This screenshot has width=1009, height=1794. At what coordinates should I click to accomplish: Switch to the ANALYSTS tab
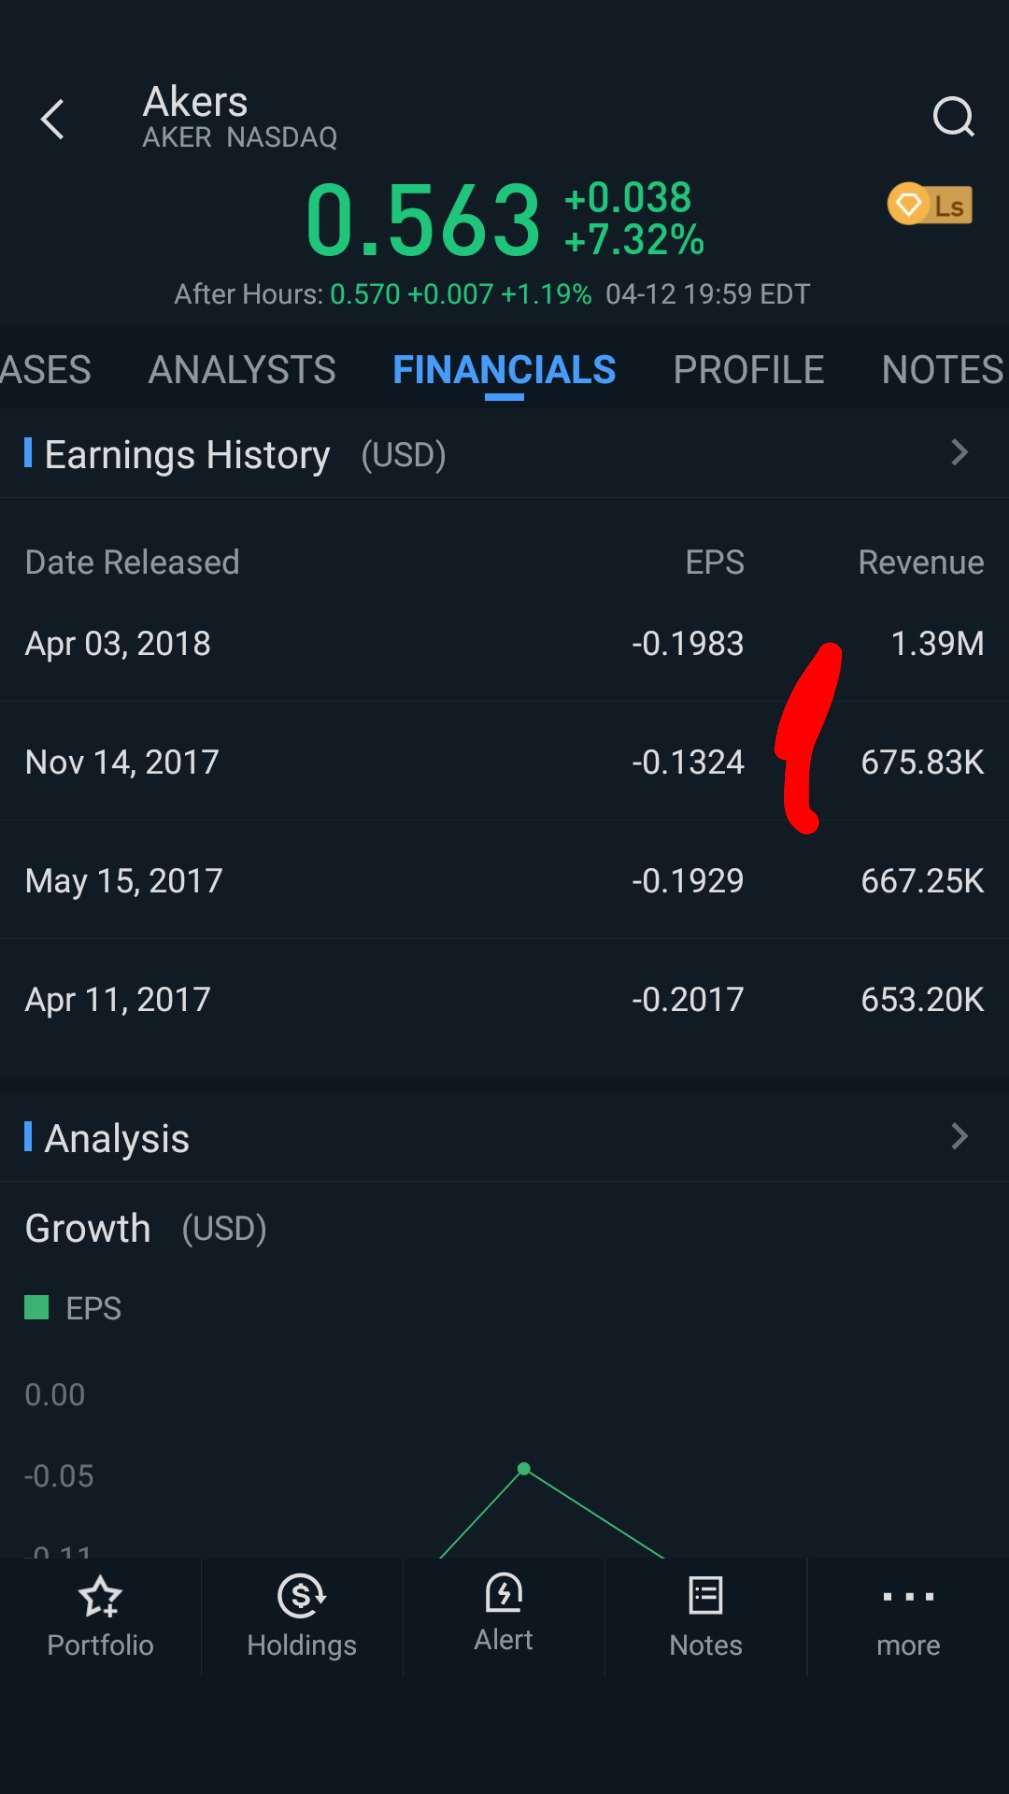coord(242,370)
